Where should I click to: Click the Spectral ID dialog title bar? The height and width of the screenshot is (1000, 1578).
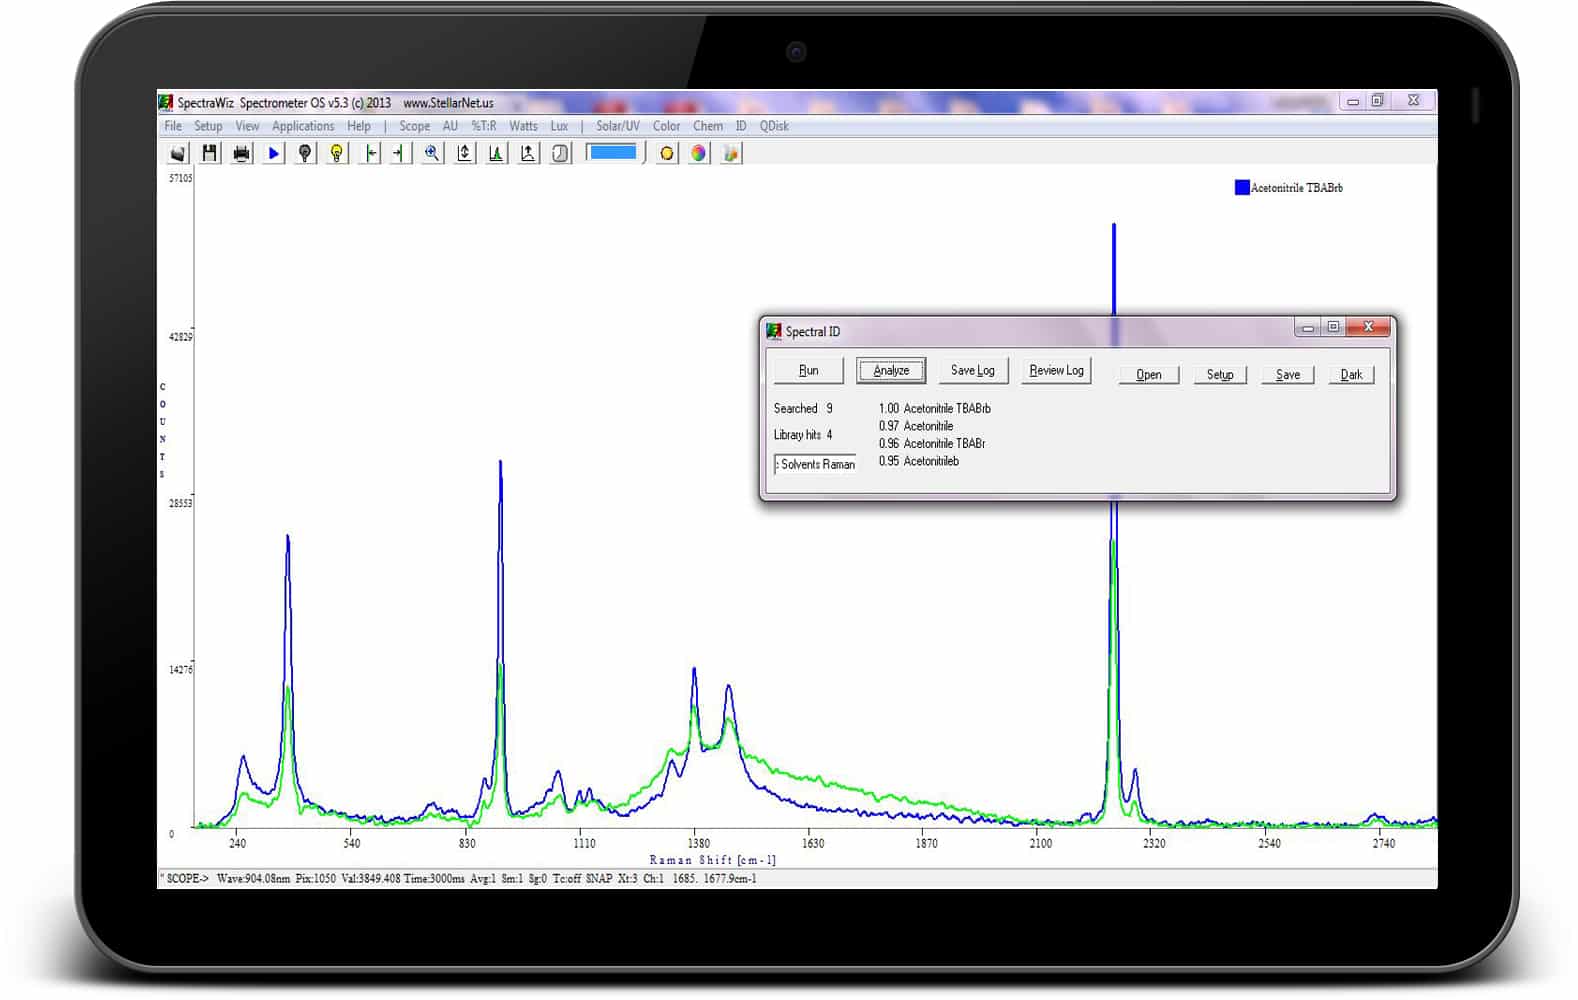coord(1030,331)
